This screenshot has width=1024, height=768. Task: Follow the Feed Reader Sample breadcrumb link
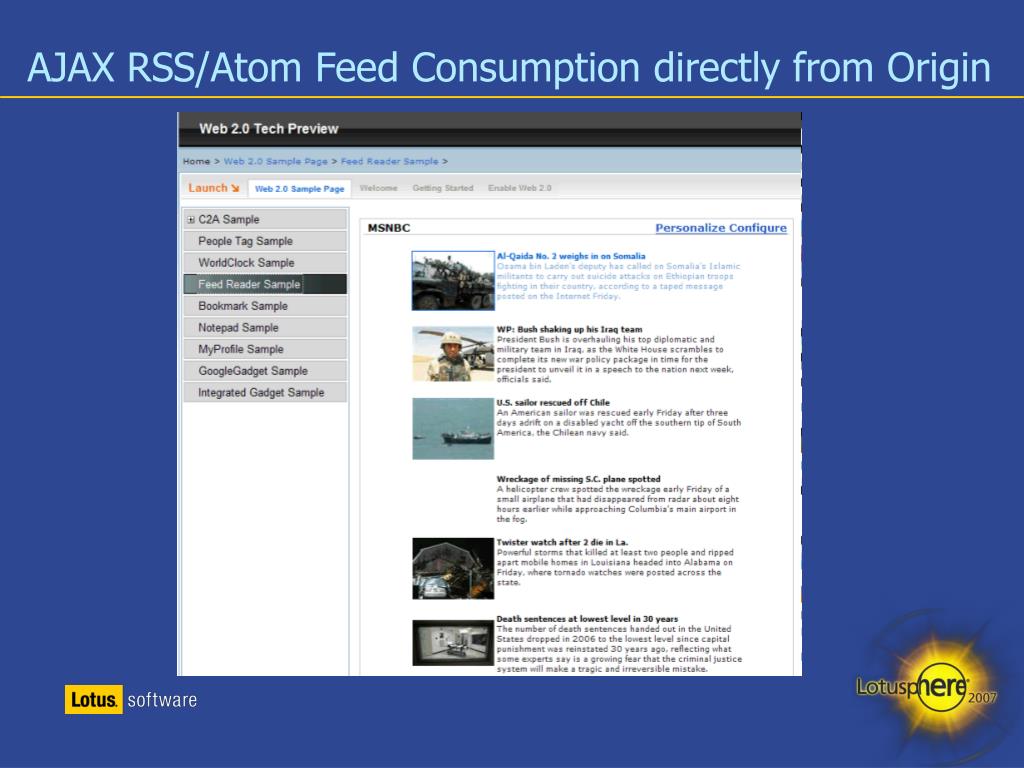[389, 161]
